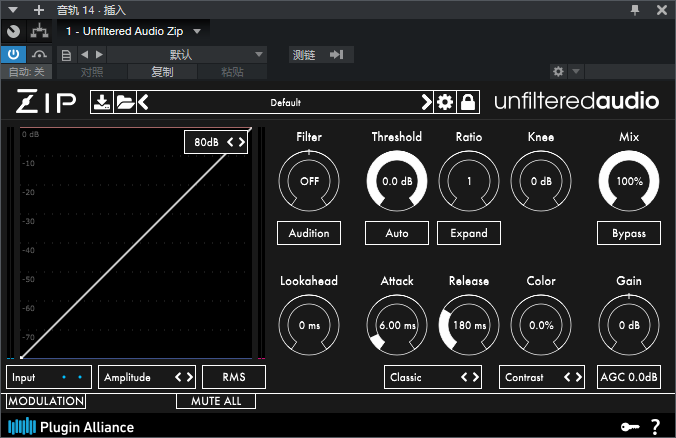This screenshot has height=438, width=676.
Task: Open Zip plugin settings gear
Action: pos(444,102)
